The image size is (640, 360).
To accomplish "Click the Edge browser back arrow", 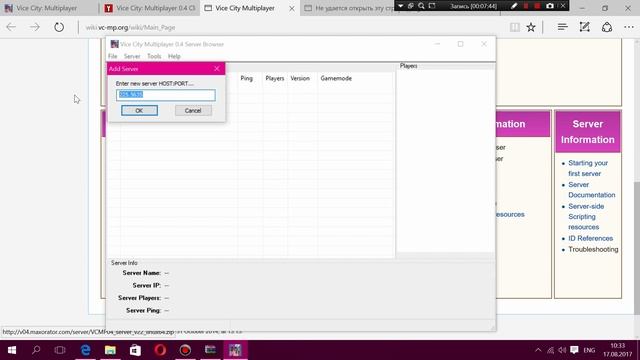I will 11,27.
